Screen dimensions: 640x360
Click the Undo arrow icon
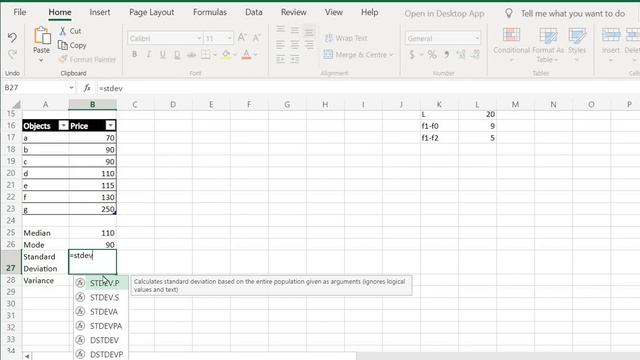(12, 38)
